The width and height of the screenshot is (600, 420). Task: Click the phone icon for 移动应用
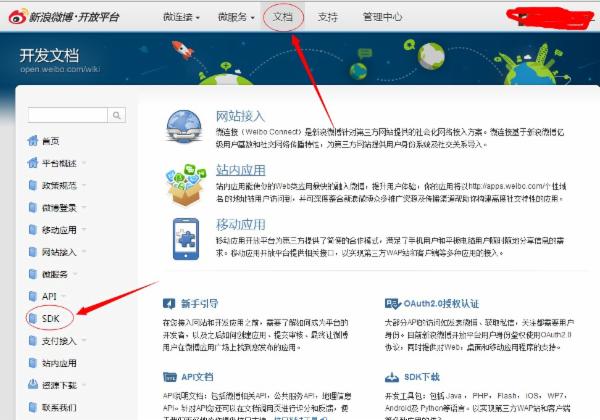coord(186,239)
